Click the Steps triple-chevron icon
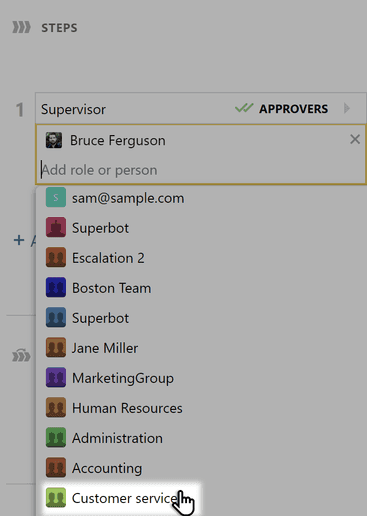The image size is (367, 516). 21,27
